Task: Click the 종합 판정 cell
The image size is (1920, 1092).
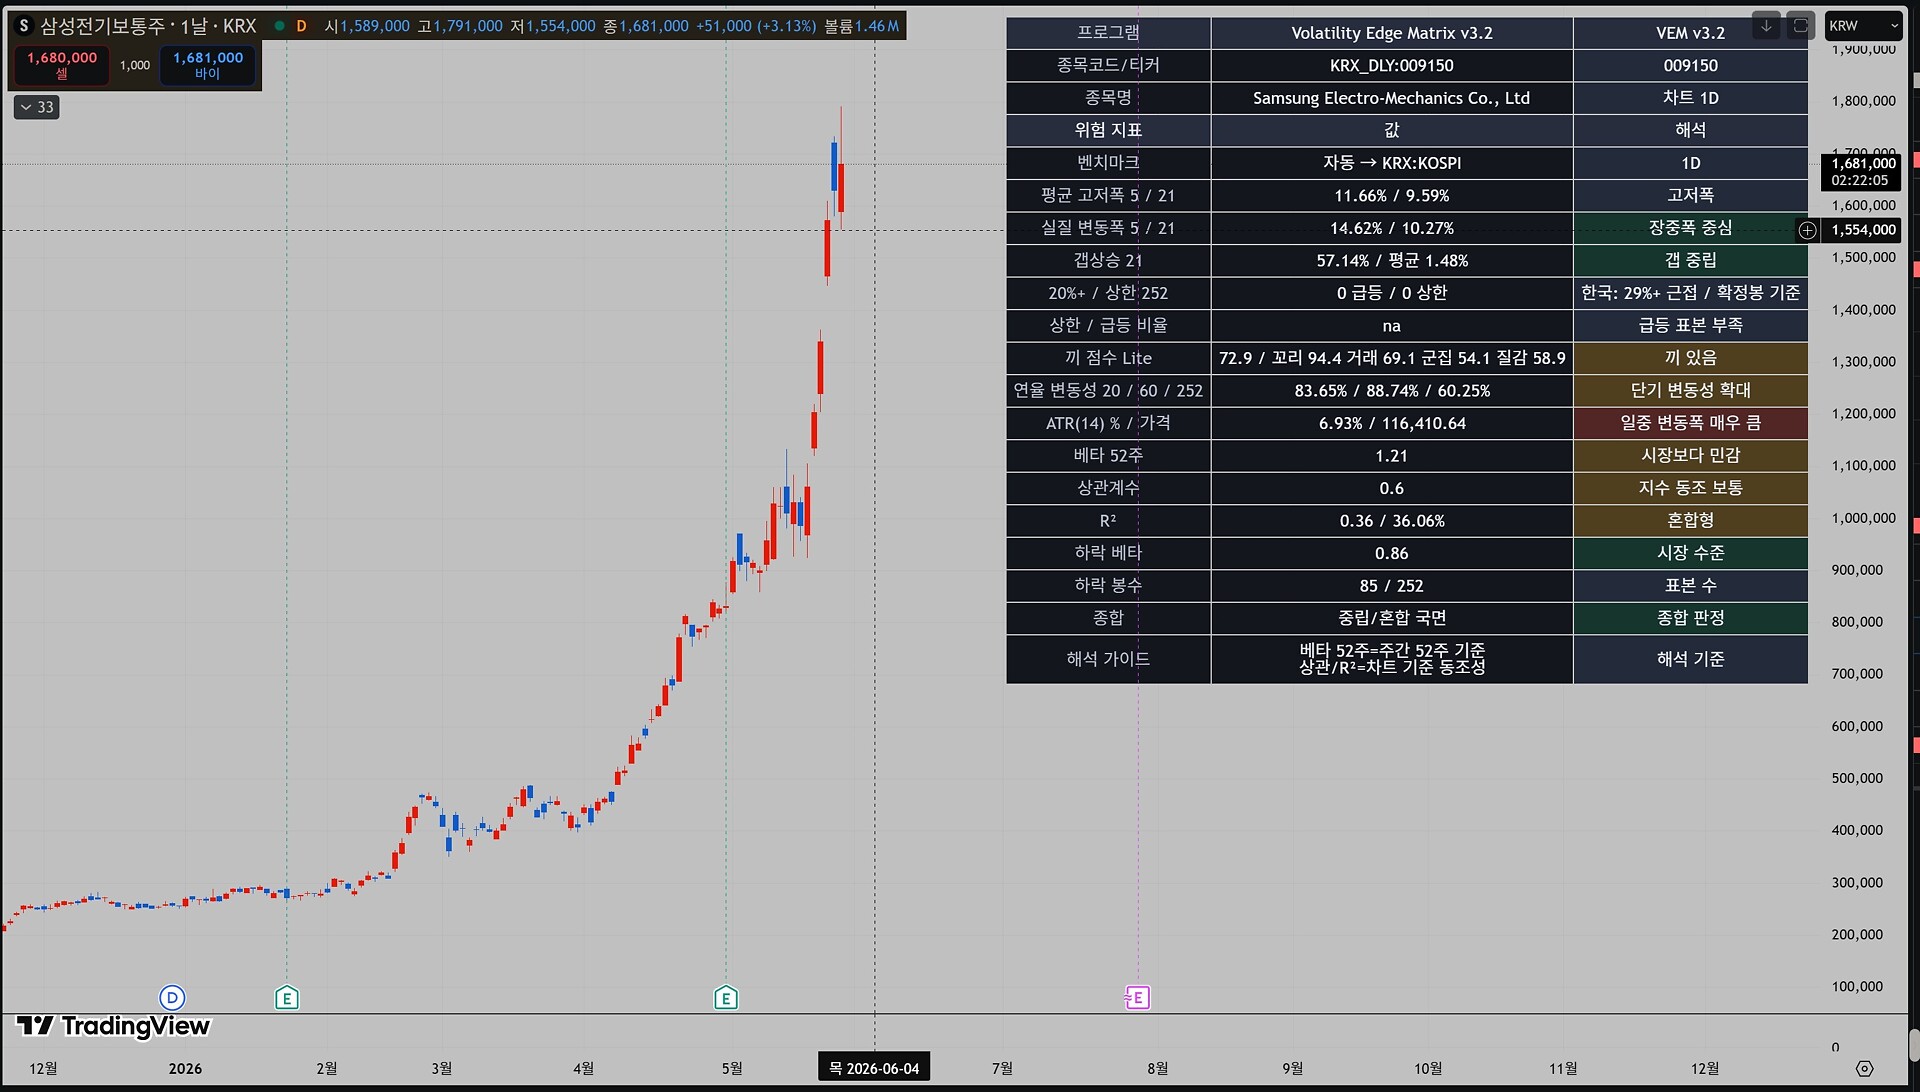Action: pos(1690,618)
